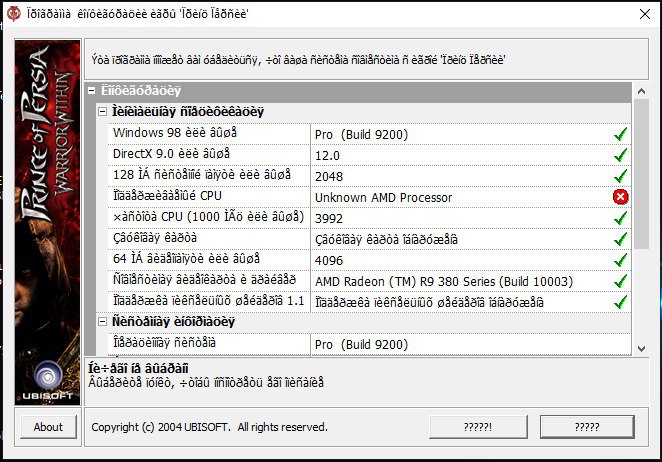This screenshot has height=462, width=662.
Task: Click the green checkmark beside 3992 value
Action: point(621,218)
